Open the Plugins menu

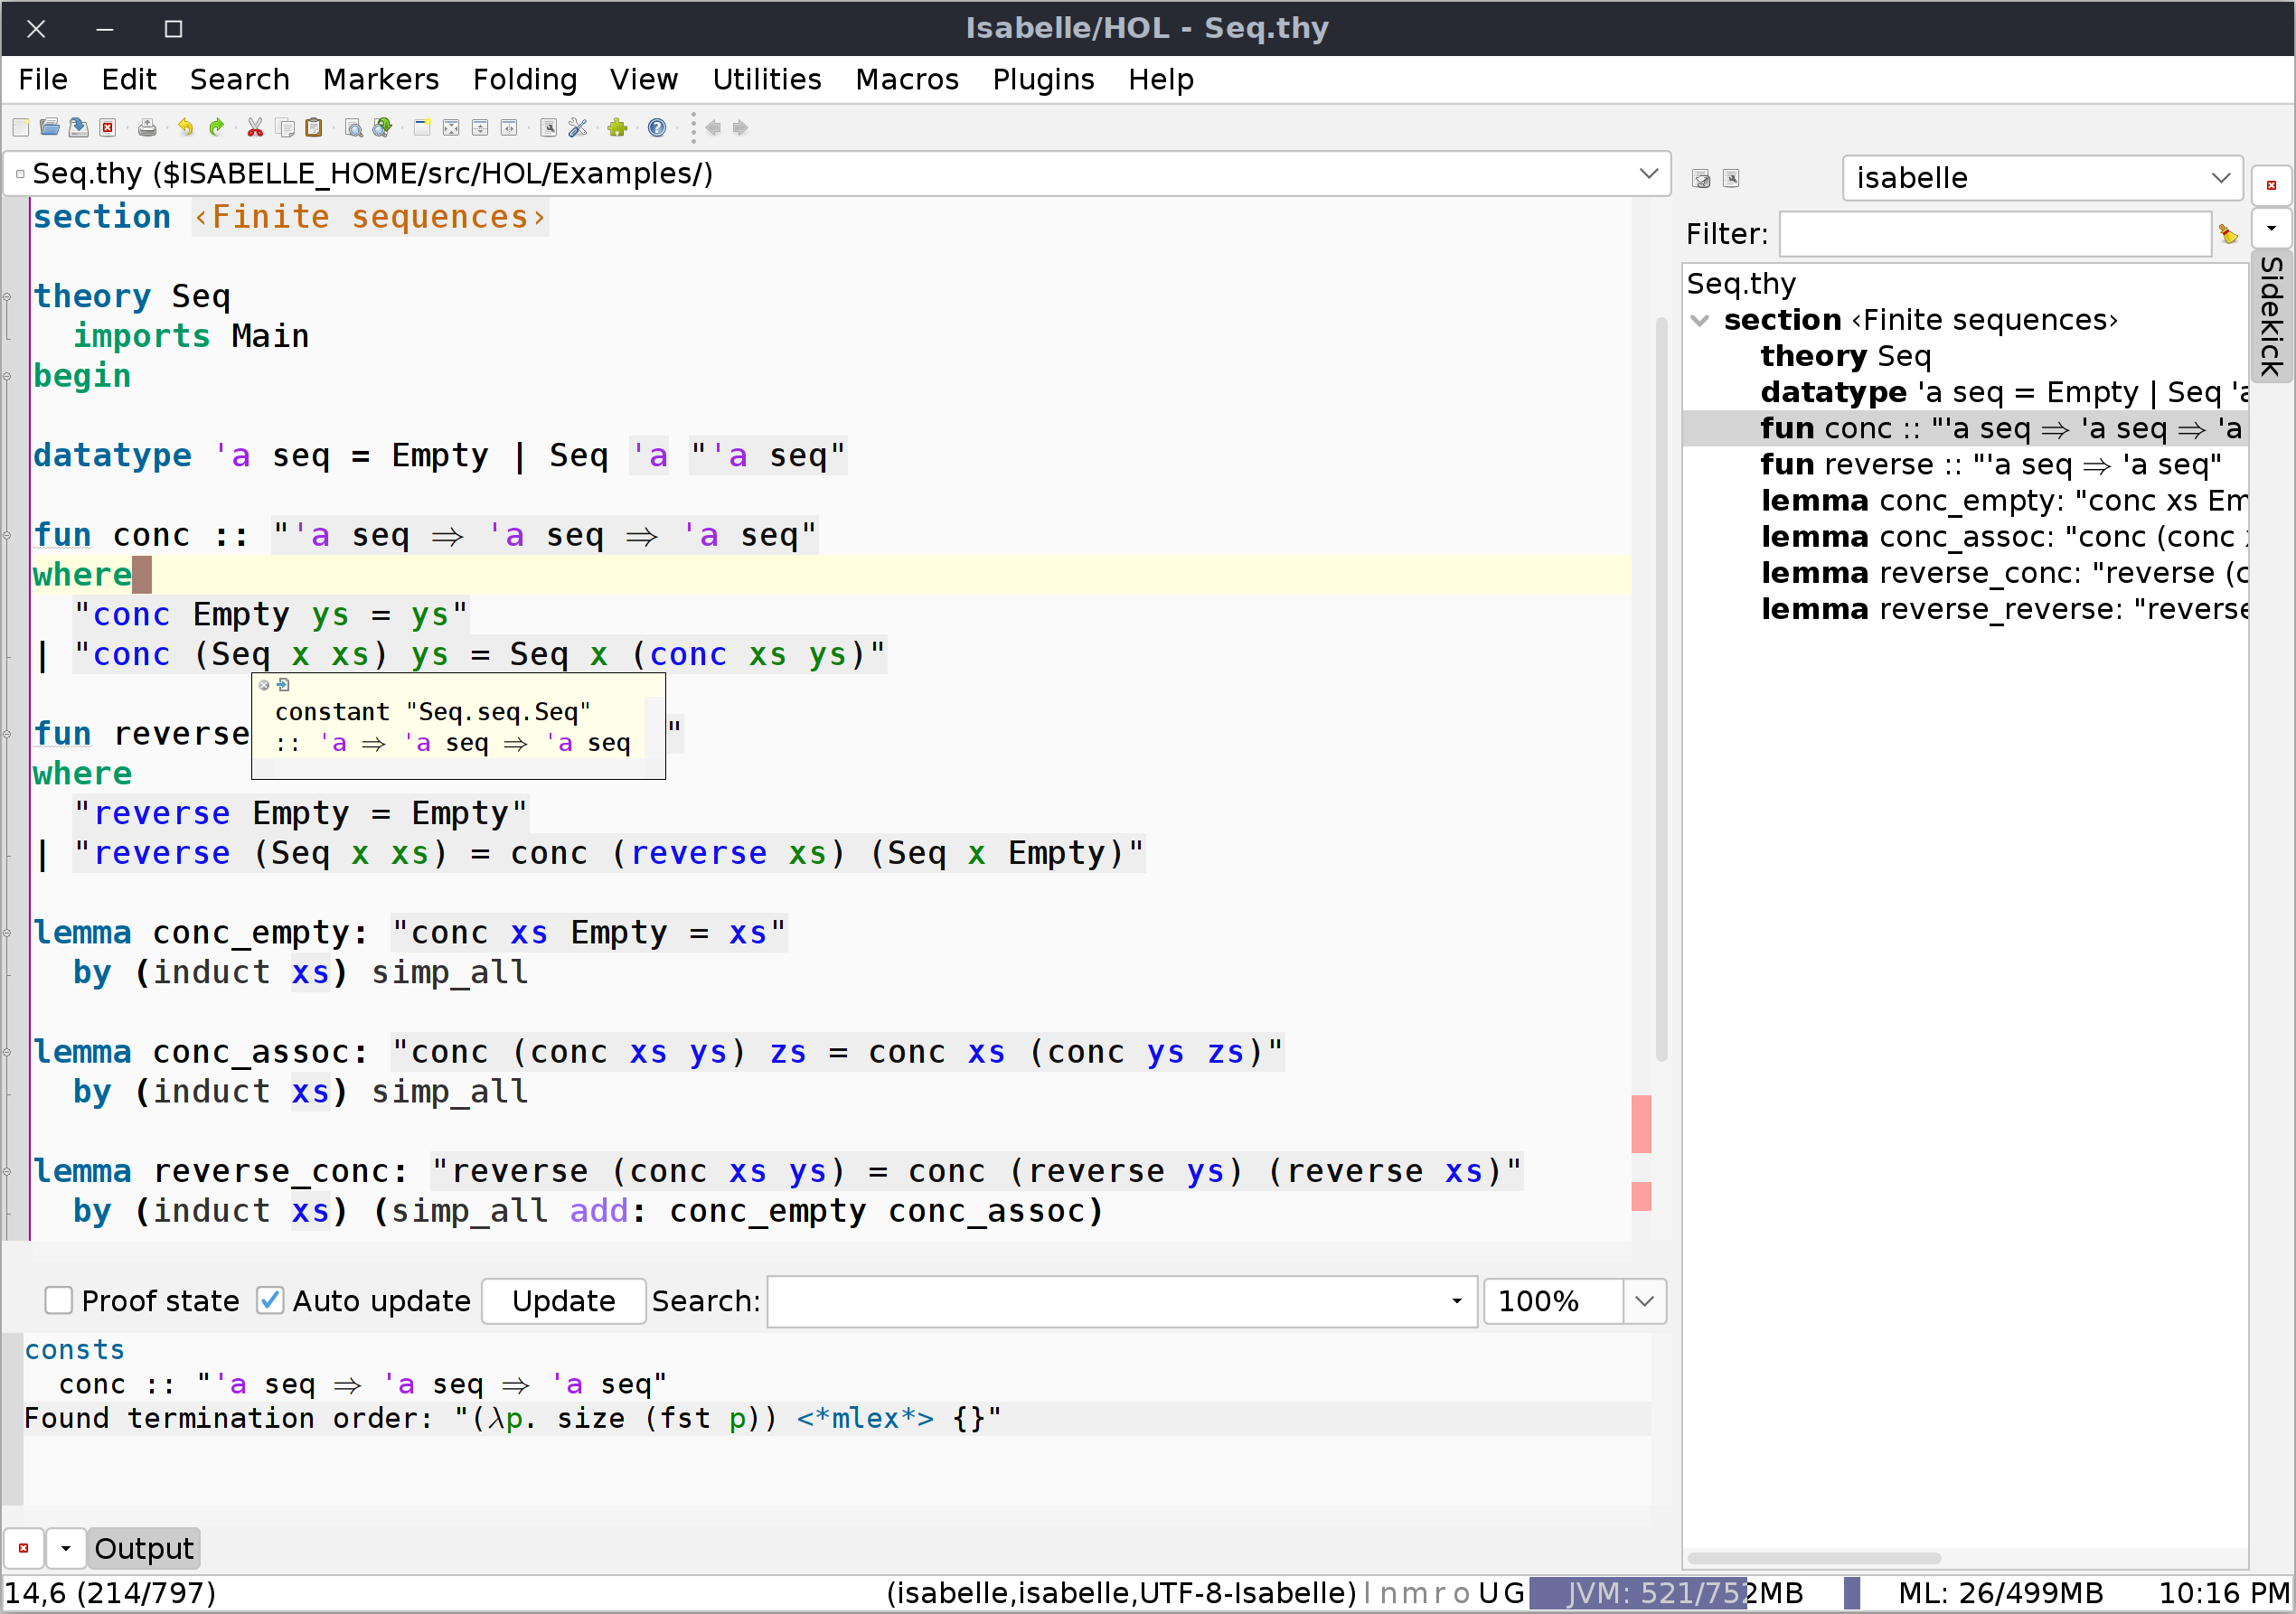[1042, 79]
